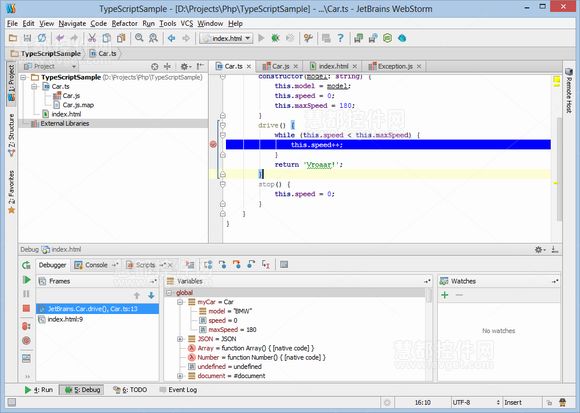
Task: Click Step Over icon in debugger toolbar
Action: (208, 265)
